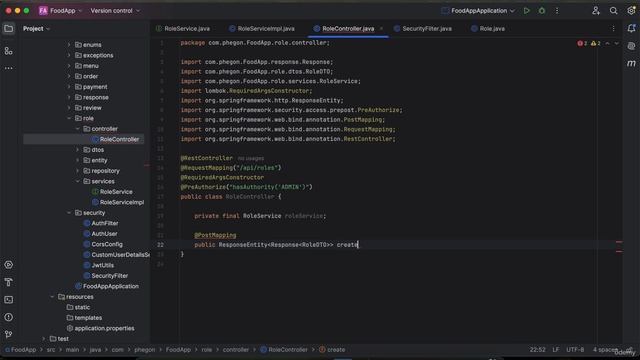Image resolution: width=640 pixels, height=360 pixels.
Task: Open the Terminal tool window
Action: click(8, 300)
